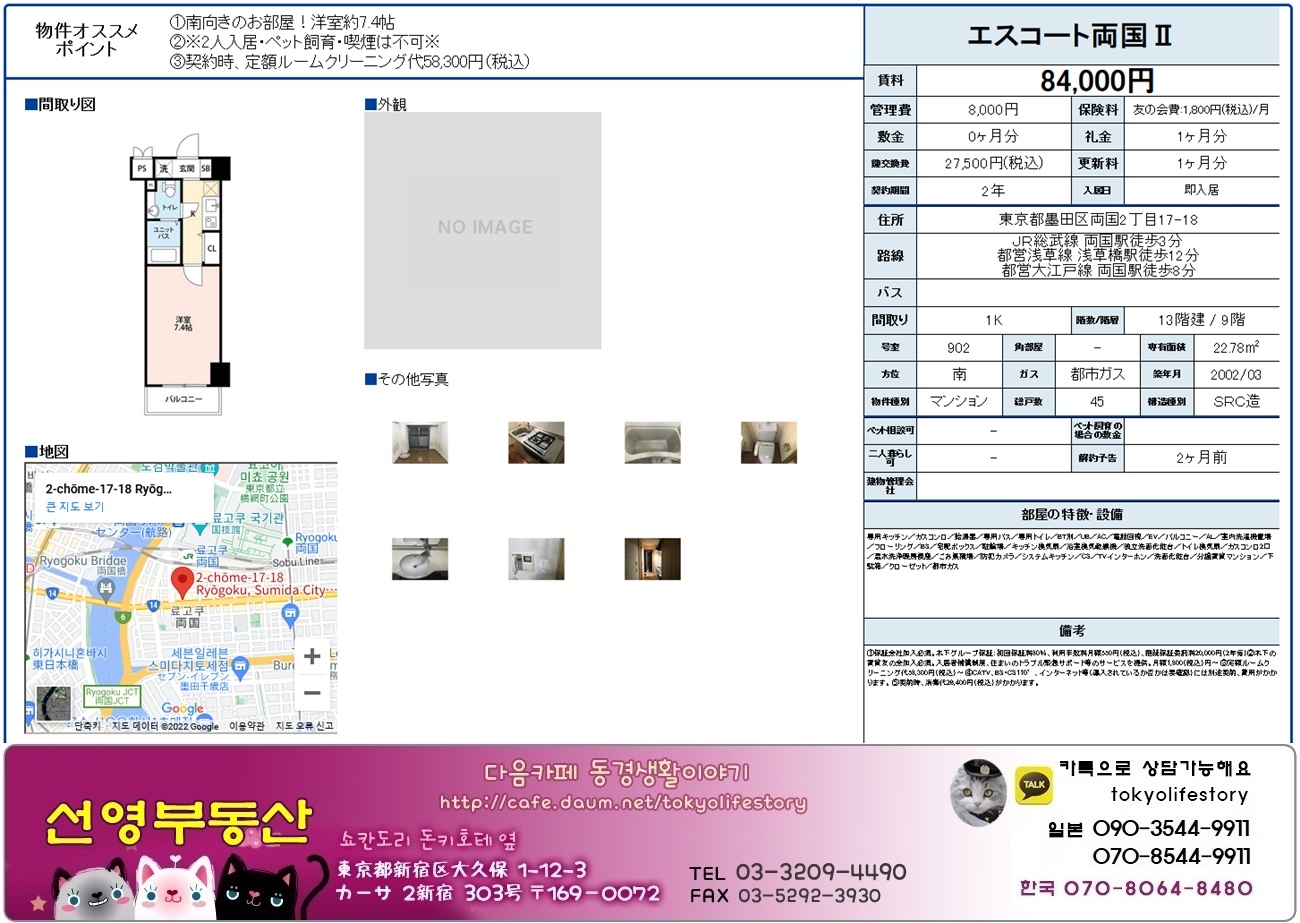
Task: Click '이용약관' terms link on map
Action: (247, 726)
